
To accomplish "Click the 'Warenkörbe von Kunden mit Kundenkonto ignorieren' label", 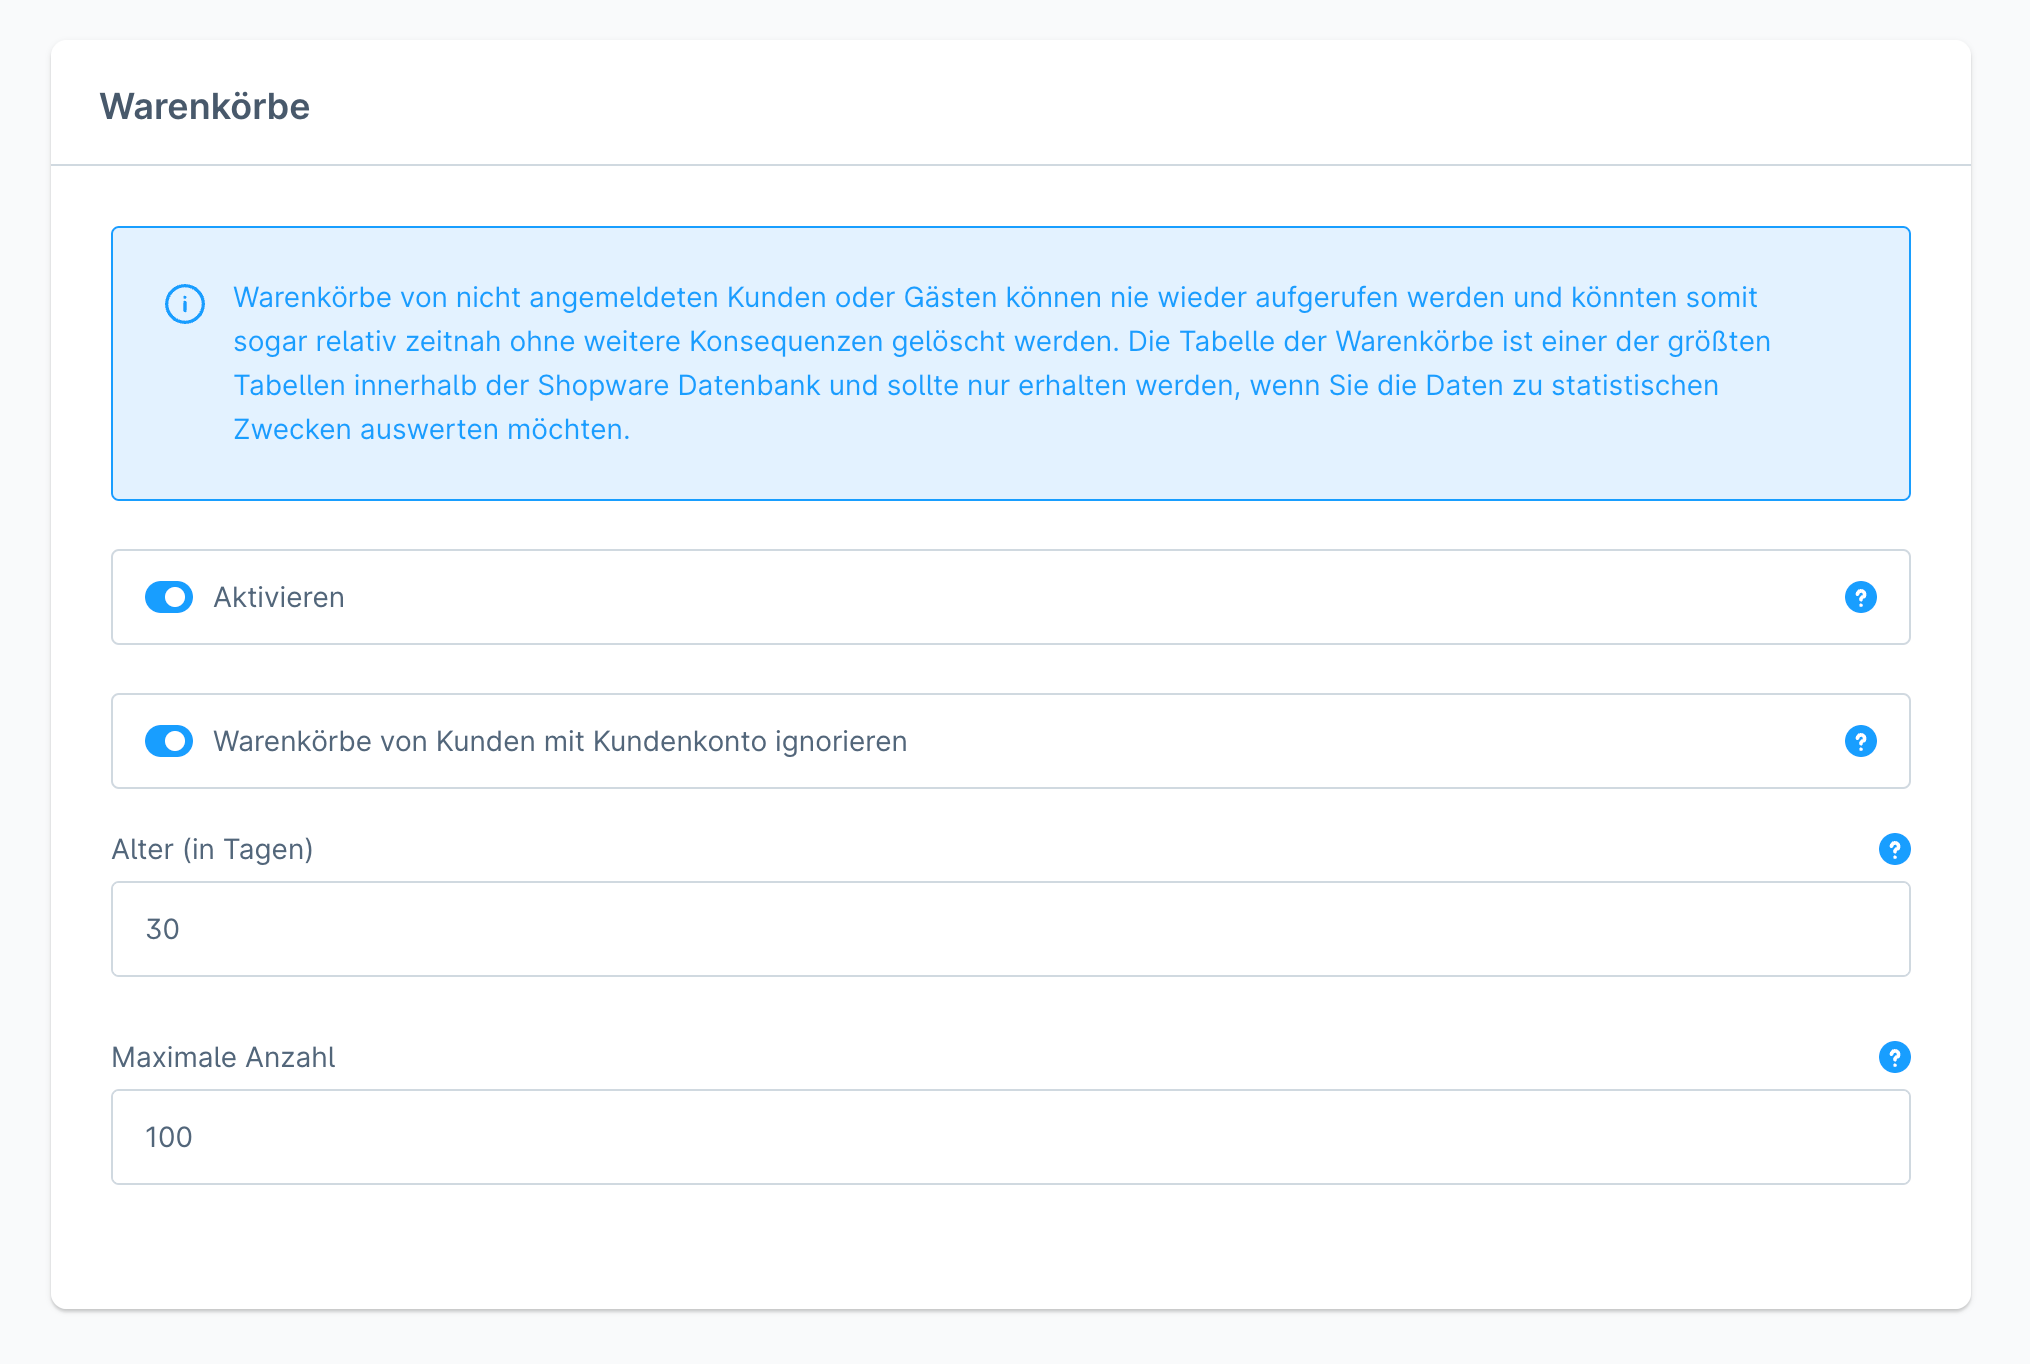I will (x=560, y=741).
